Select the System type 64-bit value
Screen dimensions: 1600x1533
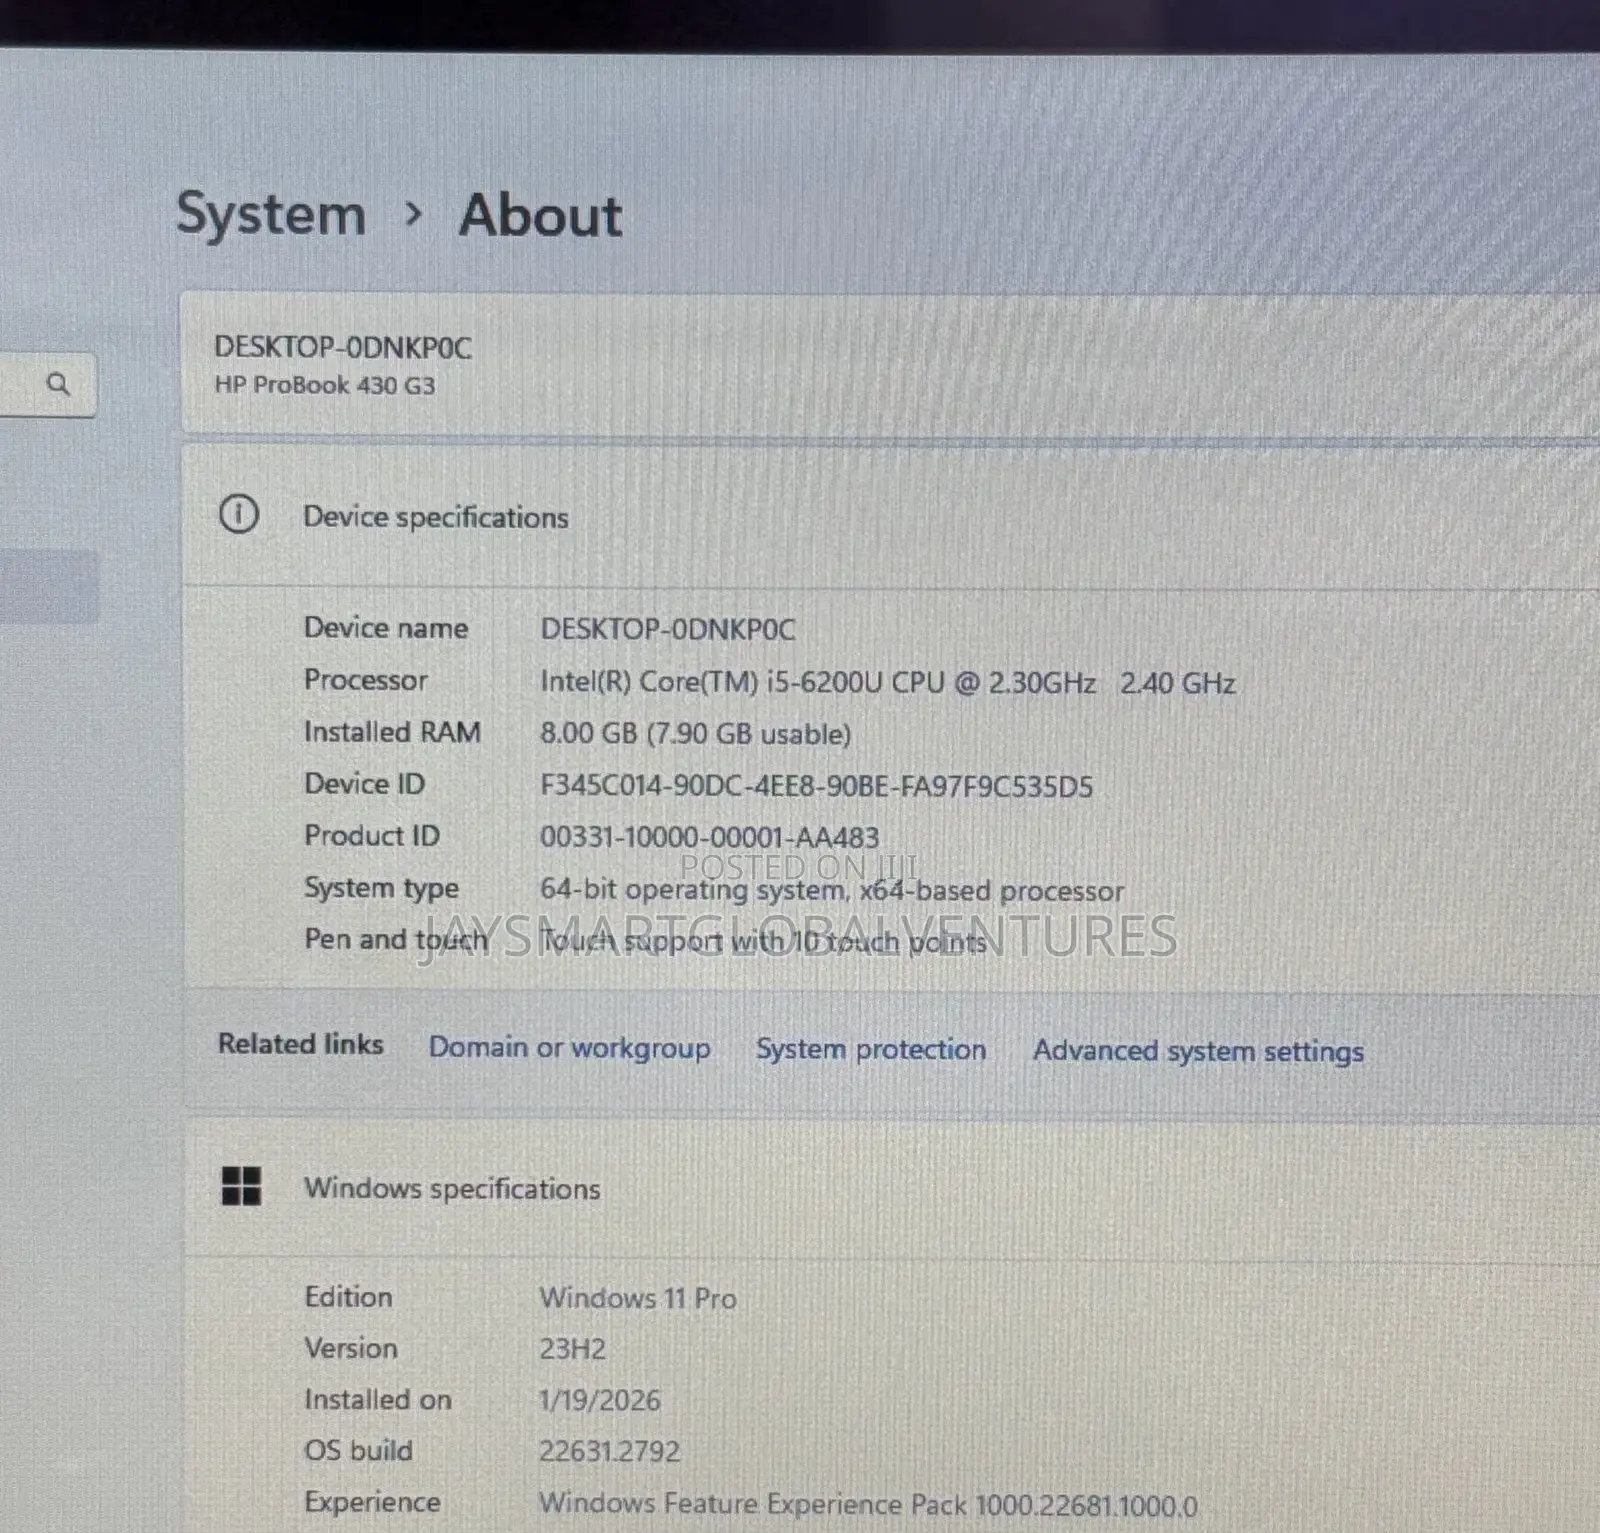[832, 890]
